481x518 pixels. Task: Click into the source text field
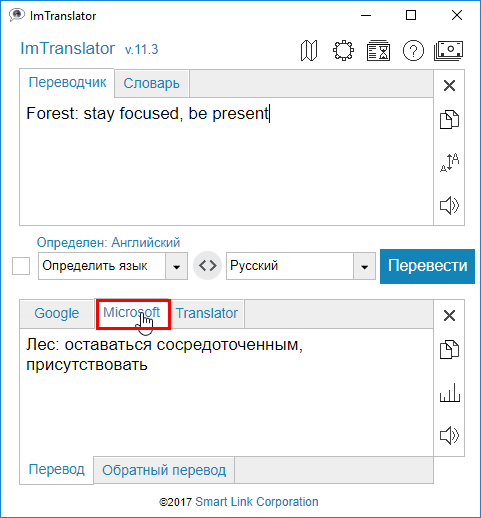(226, 161)
